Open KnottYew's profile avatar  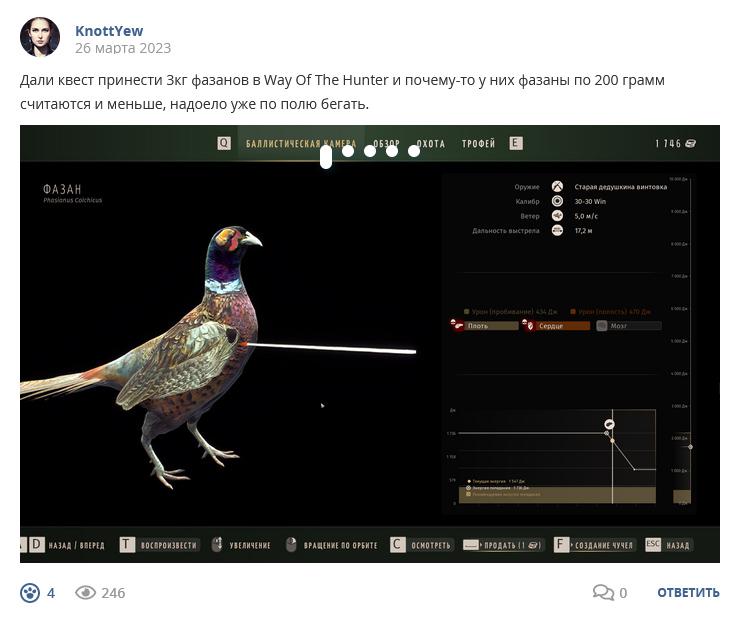click(40, 37)
